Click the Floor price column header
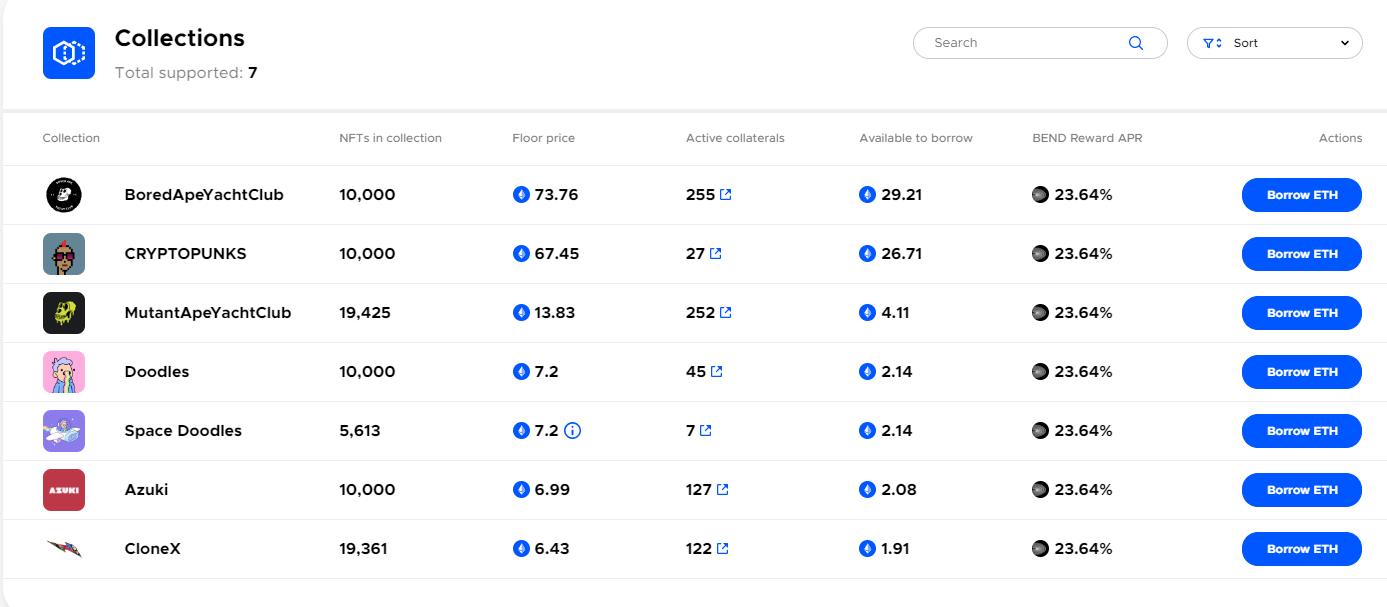The width and height of the screenshot is (1387, 607). point(543,138)
